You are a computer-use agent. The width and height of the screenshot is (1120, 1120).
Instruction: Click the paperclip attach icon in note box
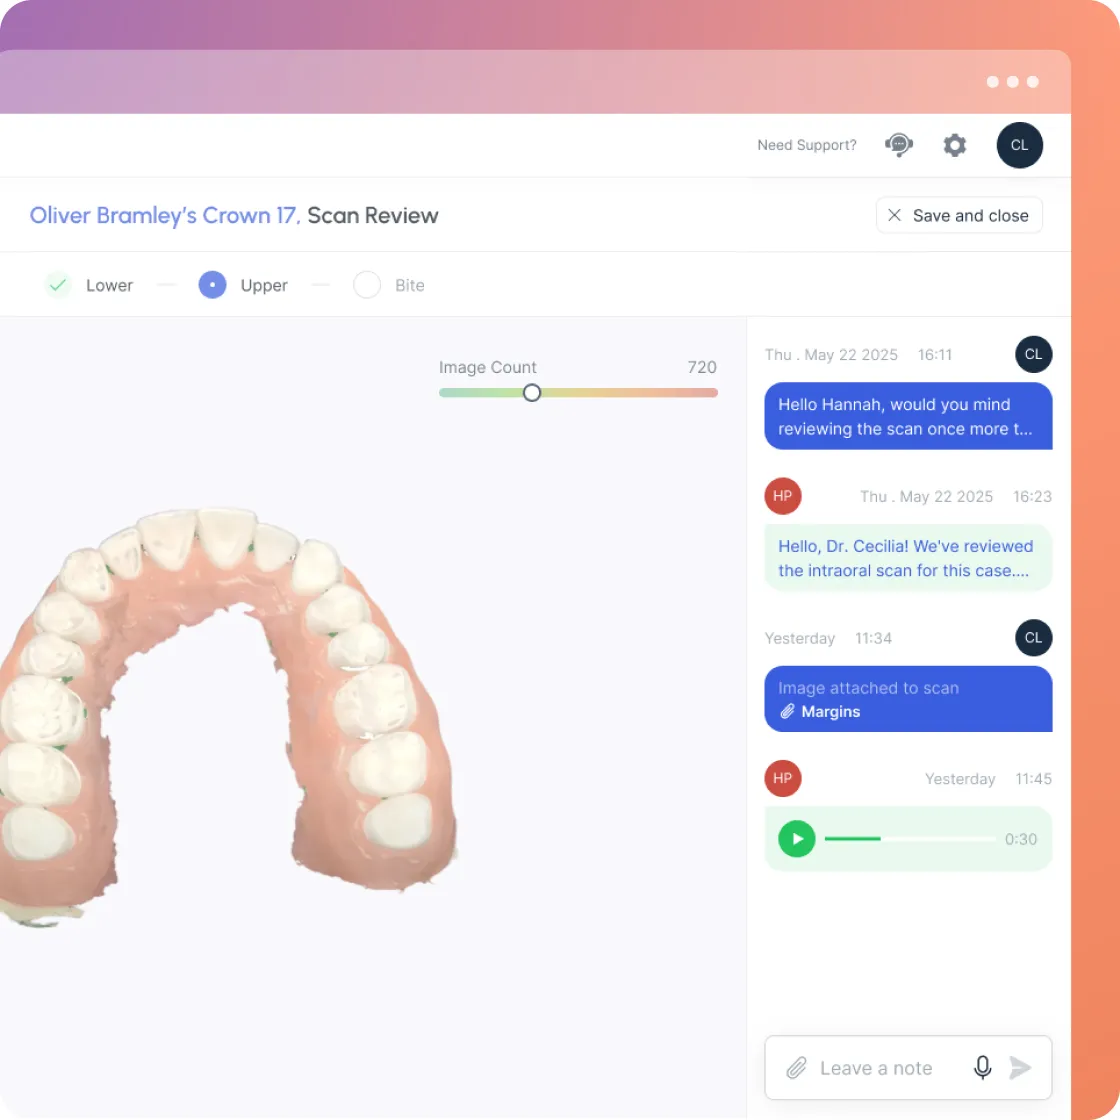tap(796, 1068)
